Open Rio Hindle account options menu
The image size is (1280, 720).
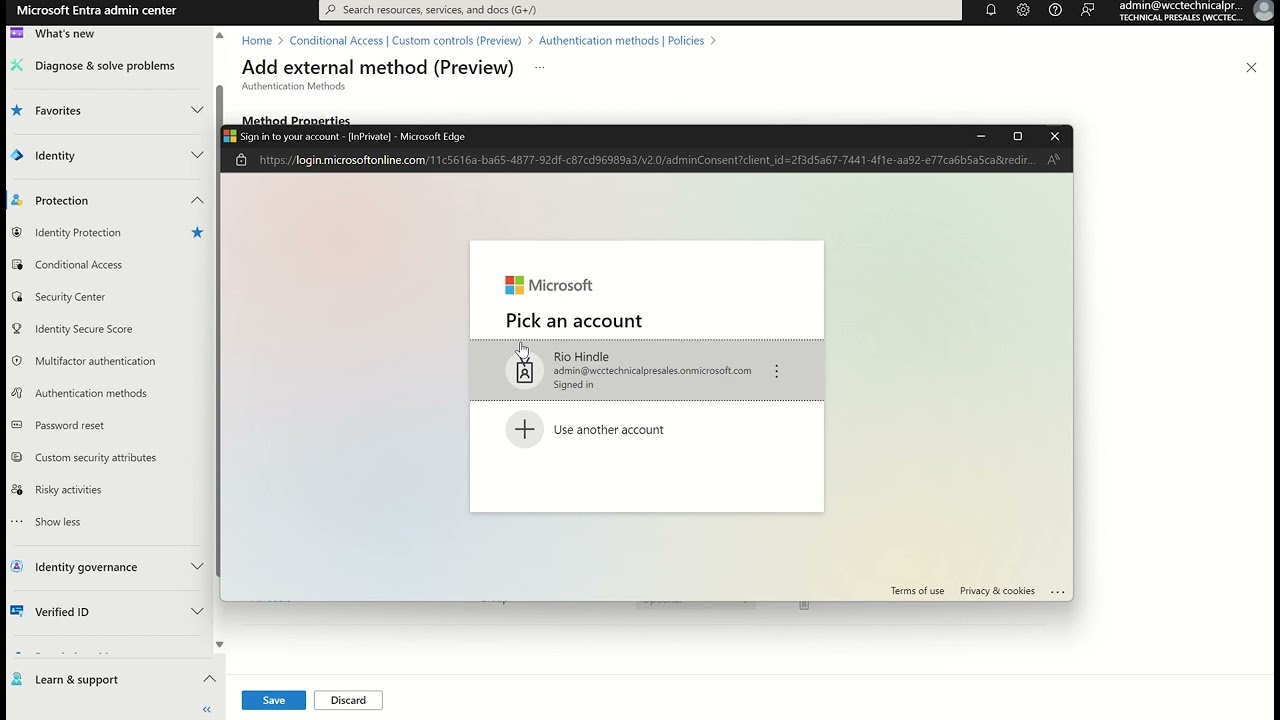pos(776,371)
